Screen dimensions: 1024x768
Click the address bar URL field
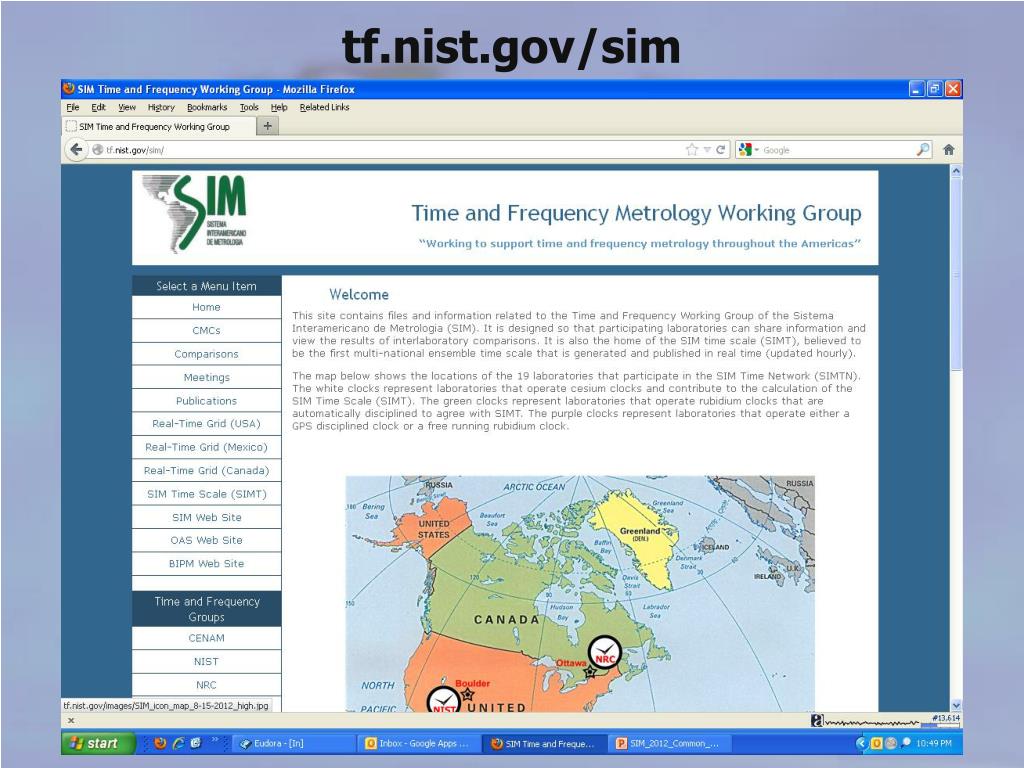(385, 150)
